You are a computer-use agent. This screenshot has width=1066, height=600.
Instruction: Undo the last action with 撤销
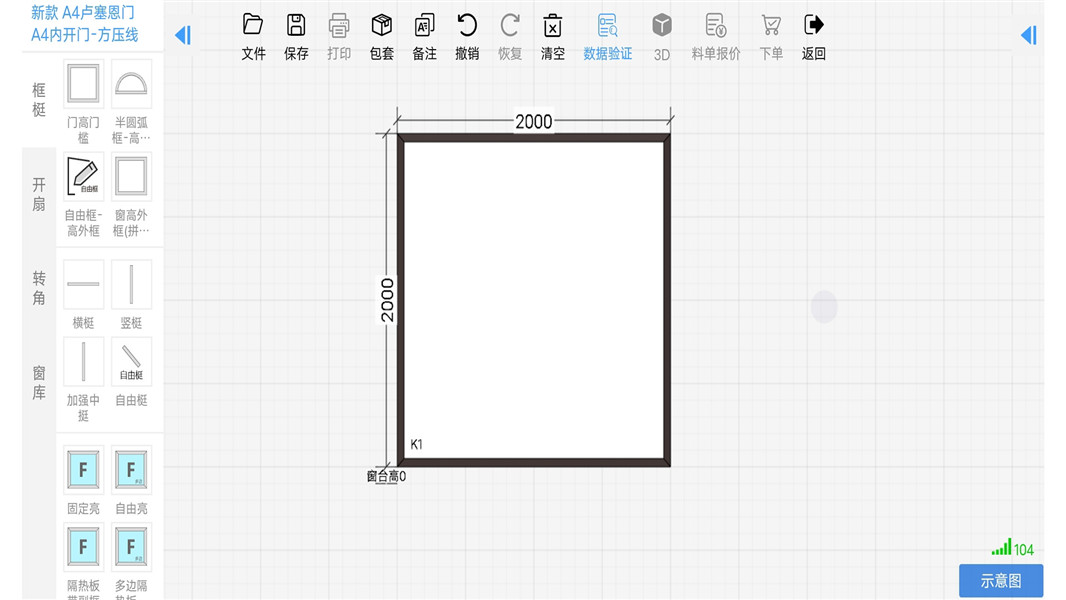click(467, 26)
